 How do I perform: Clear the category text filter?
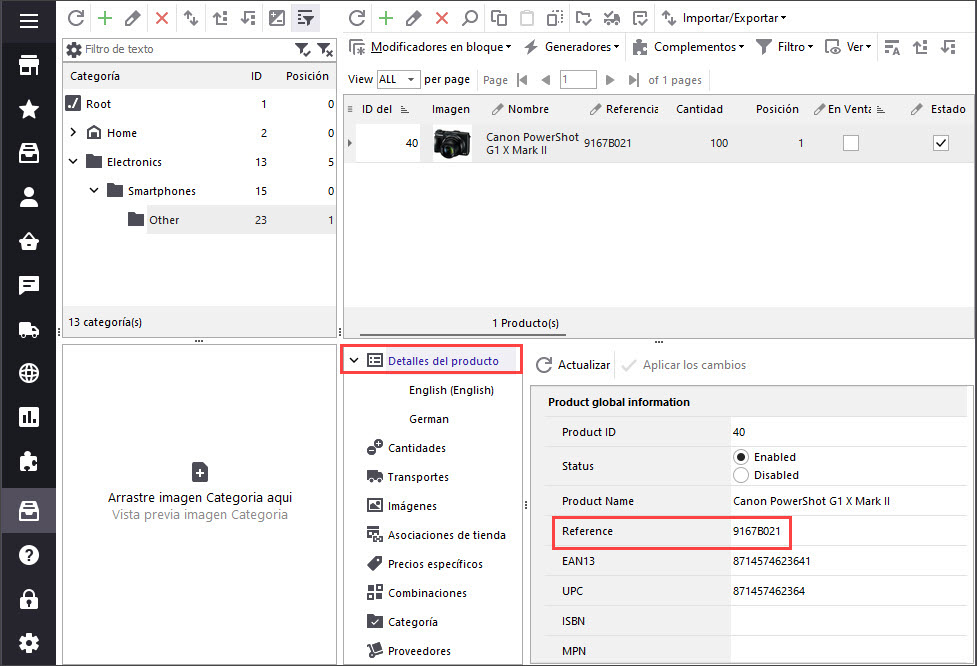[x=325, y=49]
